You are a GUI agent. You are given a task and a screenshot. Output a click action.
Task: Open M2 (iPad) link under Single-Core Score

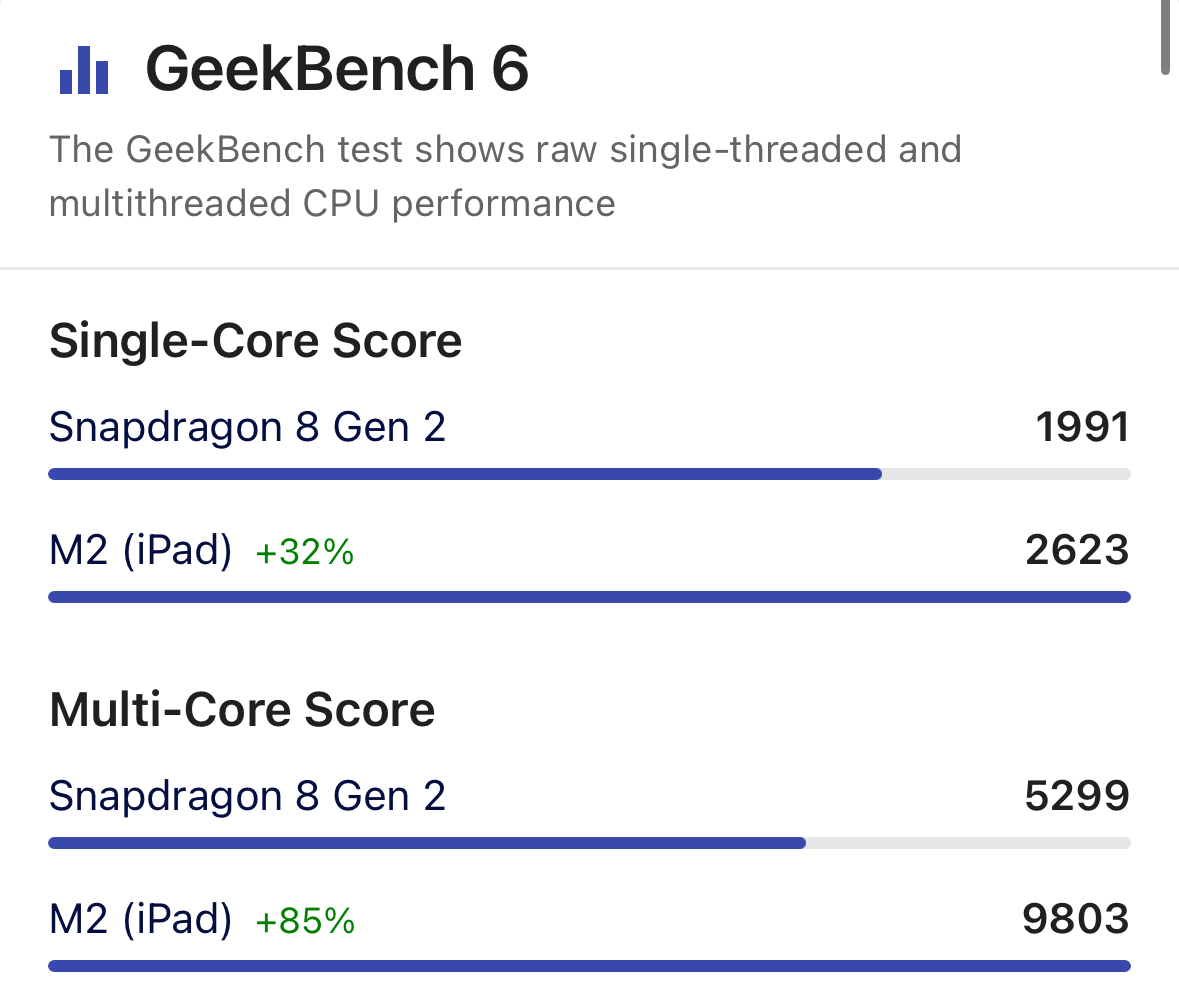coord(140,550)
